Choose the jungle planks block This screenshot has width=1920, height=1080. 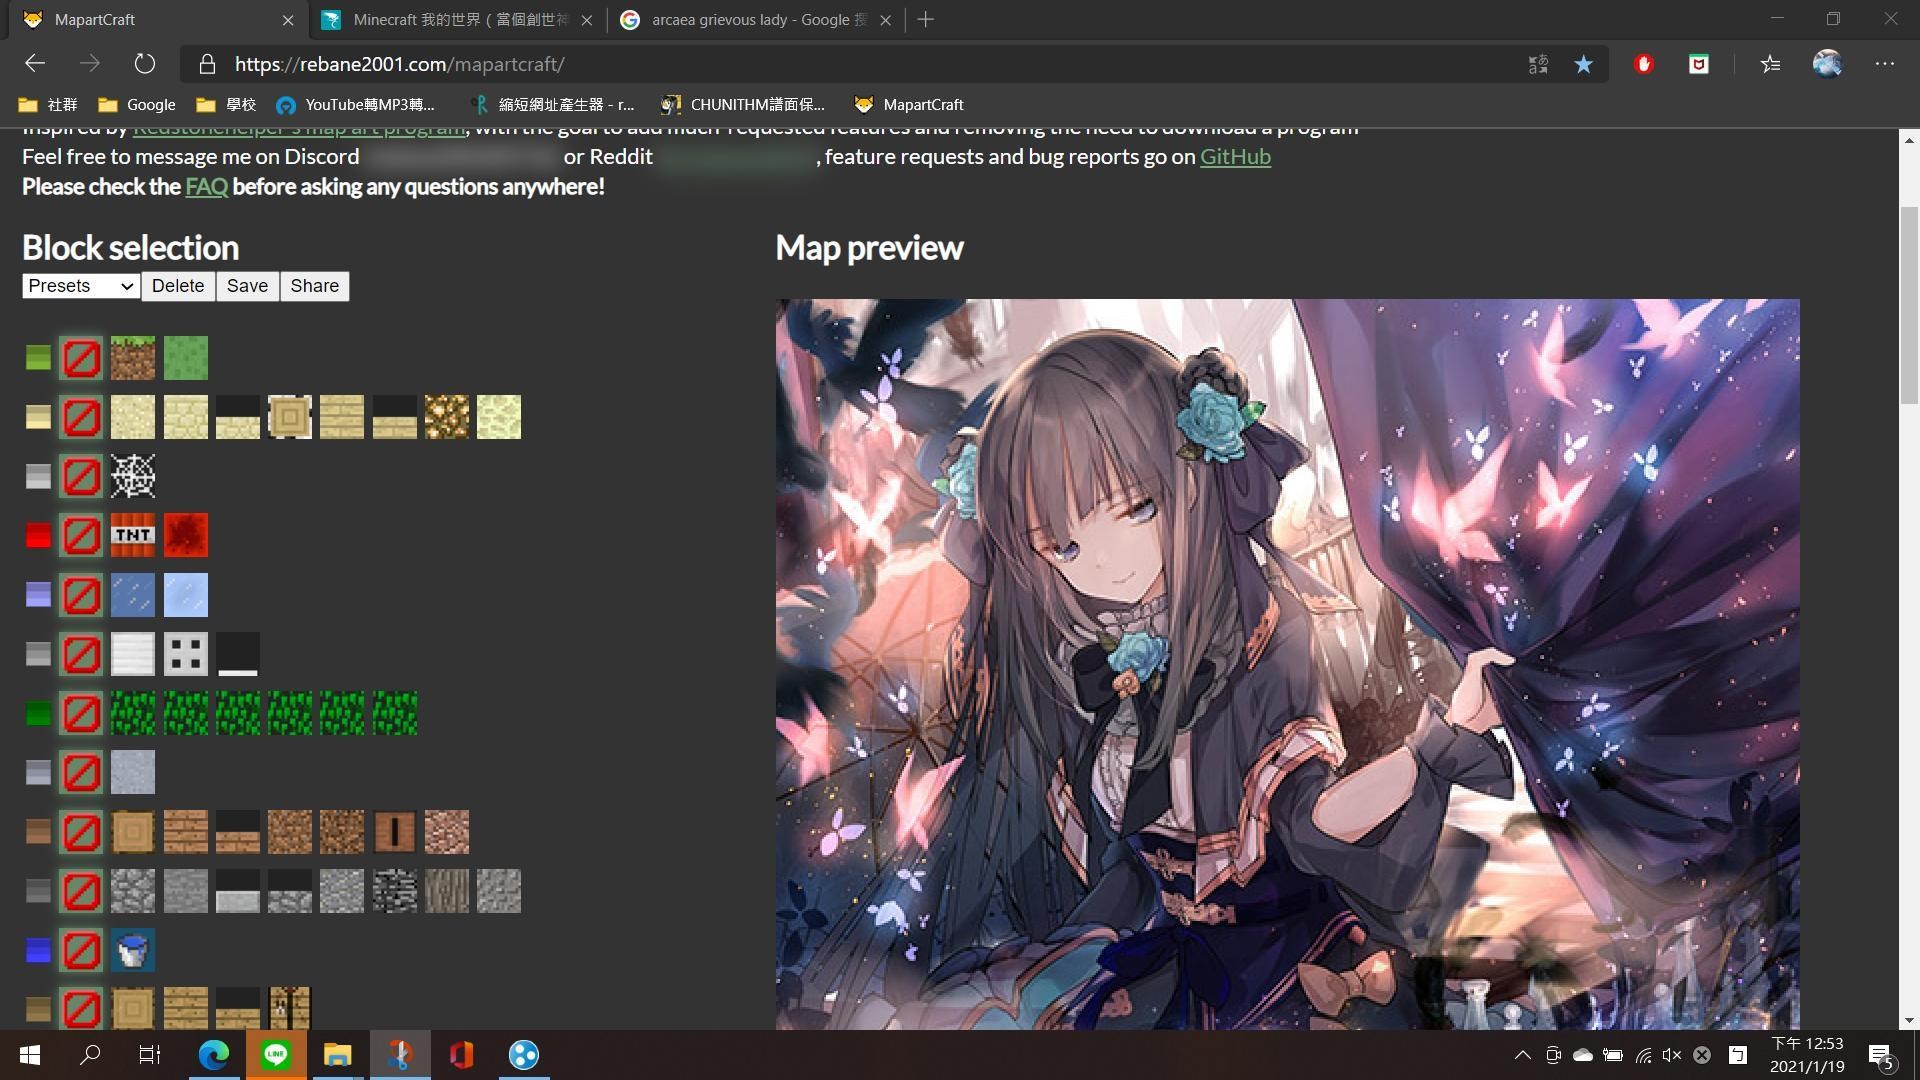coord(186,832)
